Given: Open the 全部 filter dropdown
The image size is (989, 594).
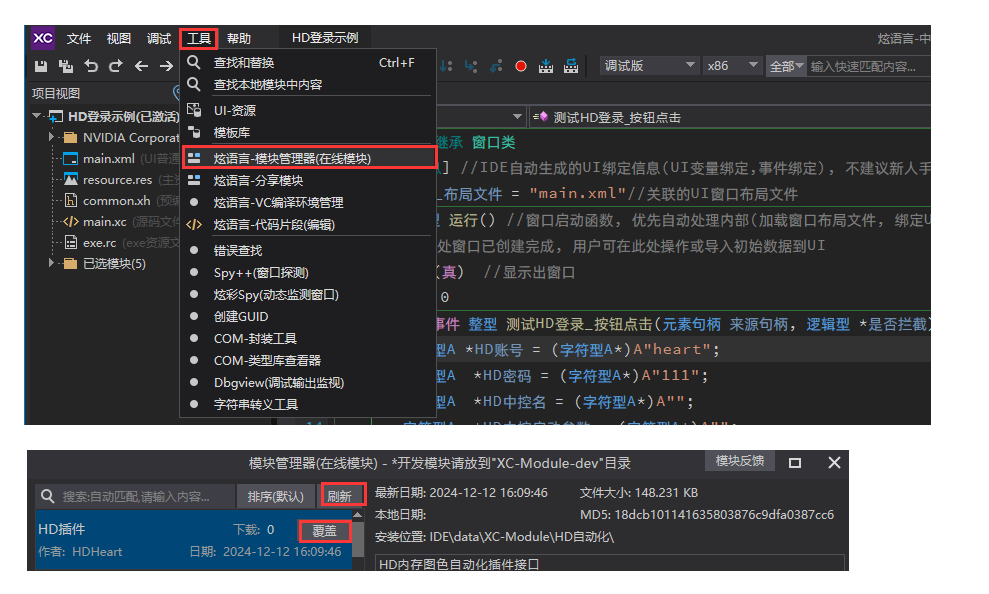Looking at the screenshot, I should pos(786,66).
